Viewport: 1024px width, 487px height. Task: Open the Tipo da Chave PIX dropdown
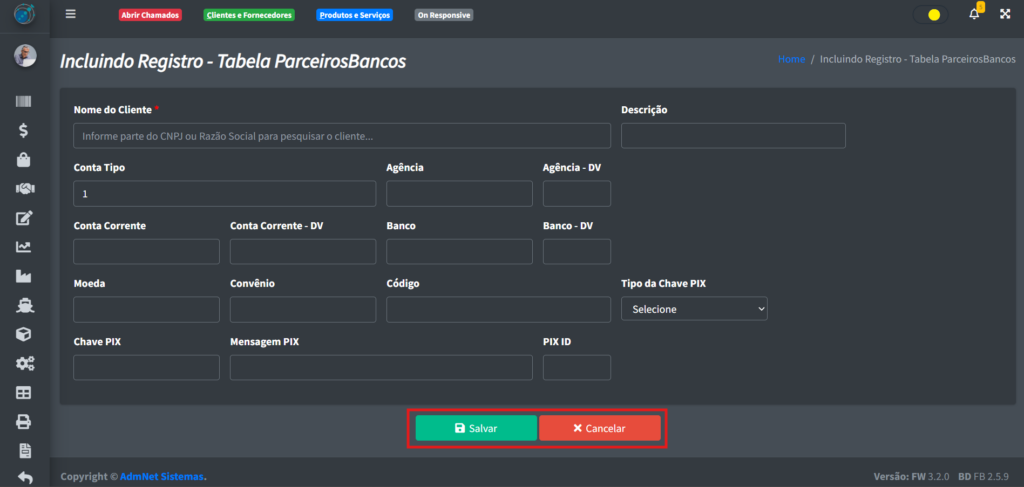click(x=694, y=309)
